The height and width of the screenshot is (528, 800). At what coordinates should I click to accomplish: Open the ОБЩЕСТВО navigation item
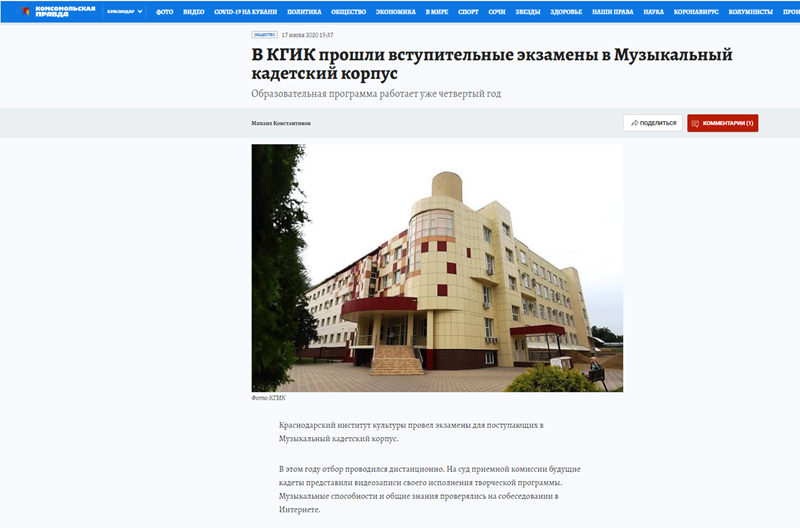point(348,12)
